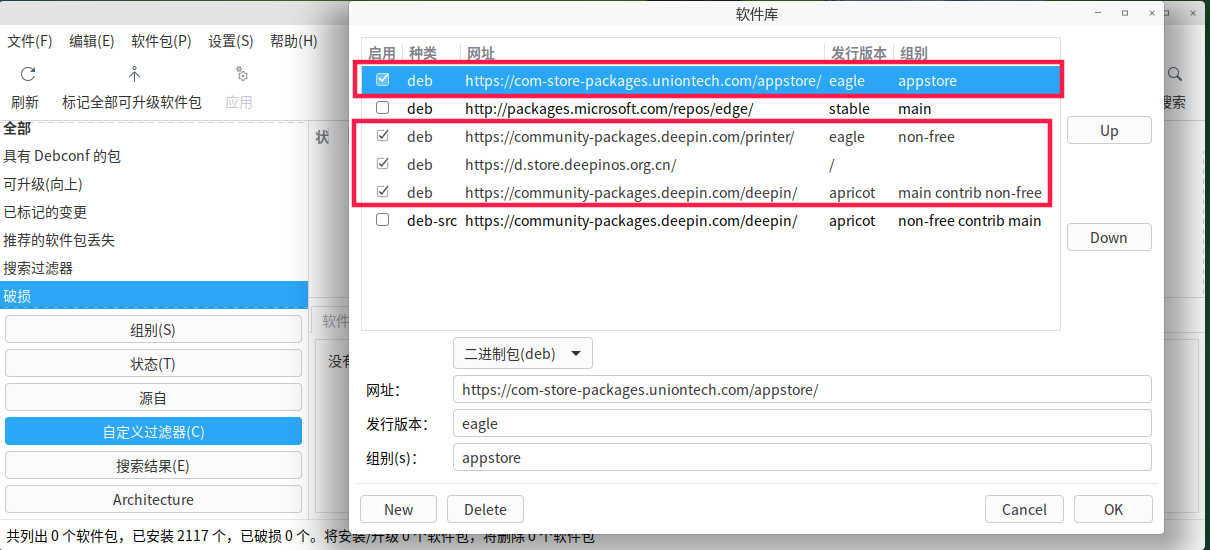Image resolution: width=1210 pixels, height=550 pixels.
Task: Select the https://d.store.deepinos.org.cn/ URL
Action: (571, 164)
